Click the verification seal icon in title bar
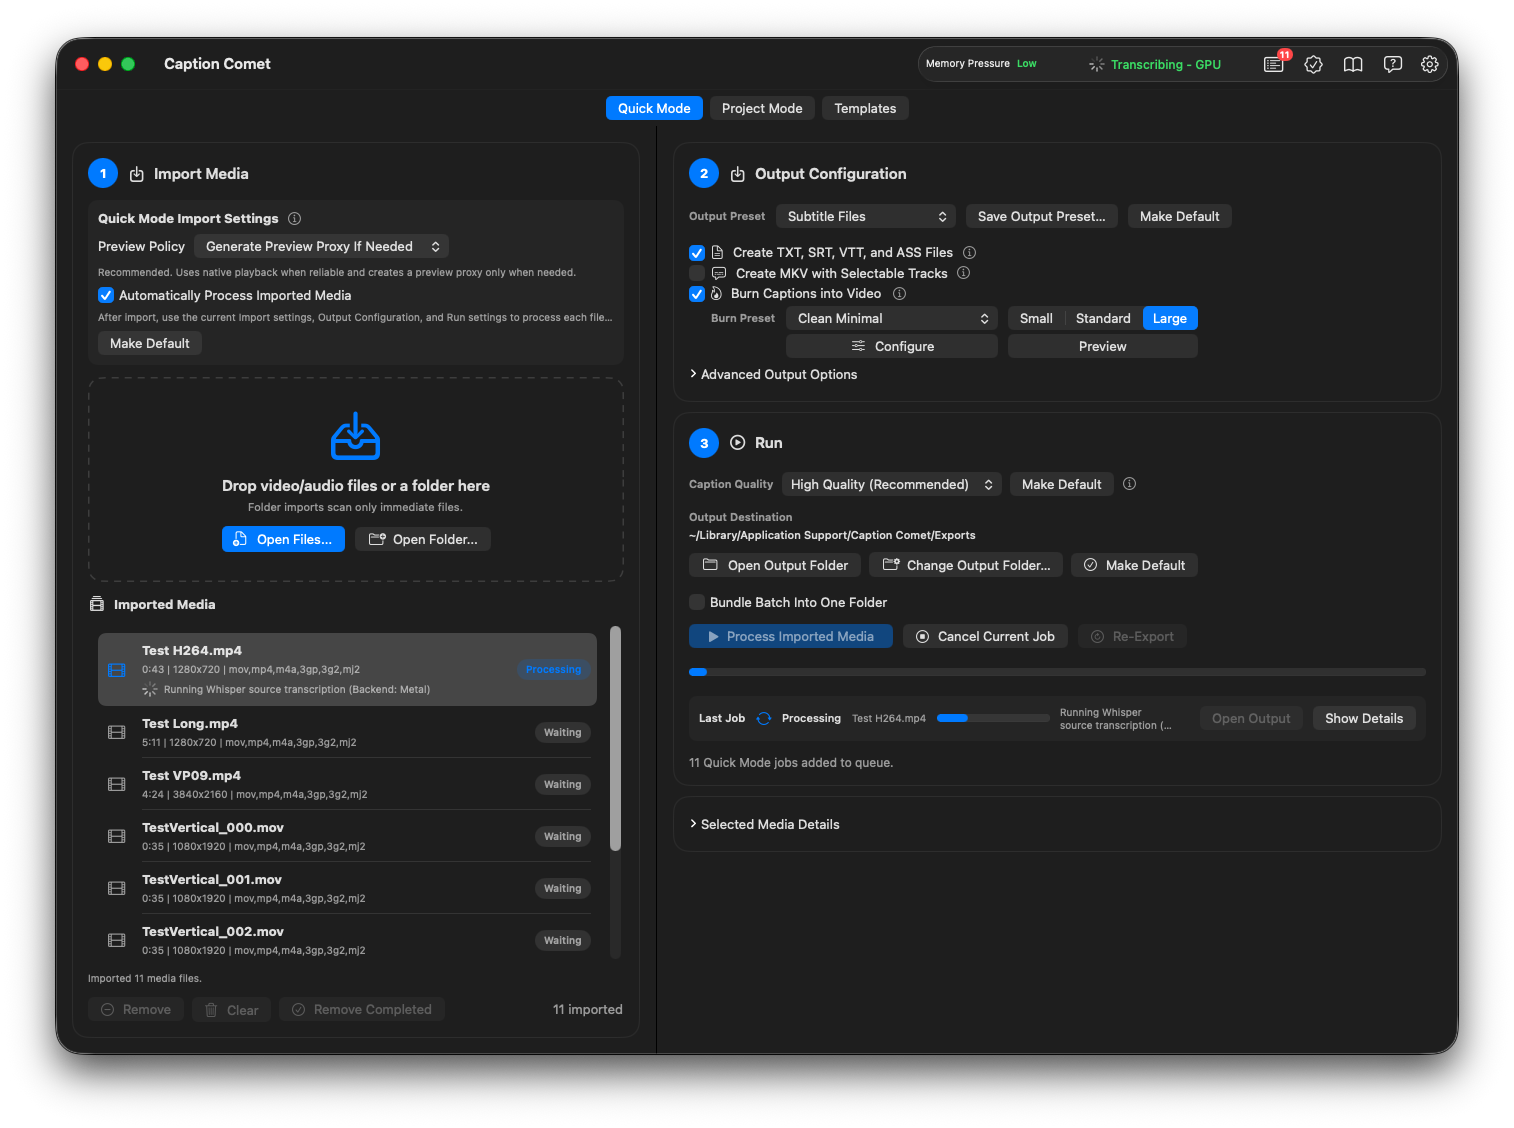This screenshot has height=1128, width=1514. pos(1314,64)
